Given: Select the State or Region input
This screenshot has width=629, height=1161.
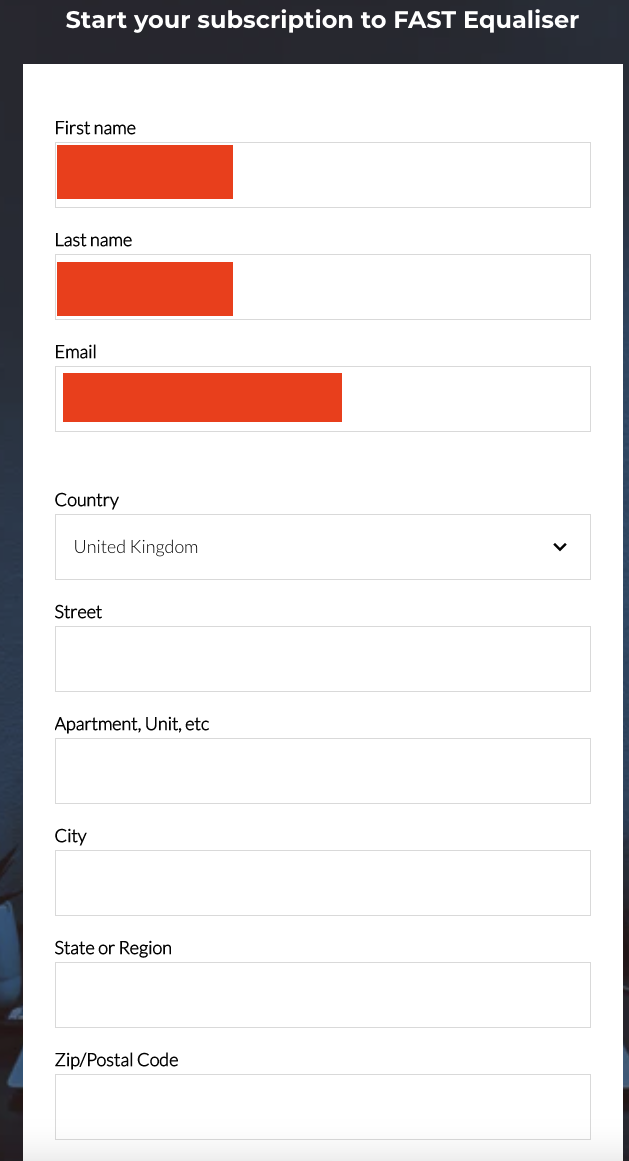Looking at the screenshot, I should click(323, 995).
